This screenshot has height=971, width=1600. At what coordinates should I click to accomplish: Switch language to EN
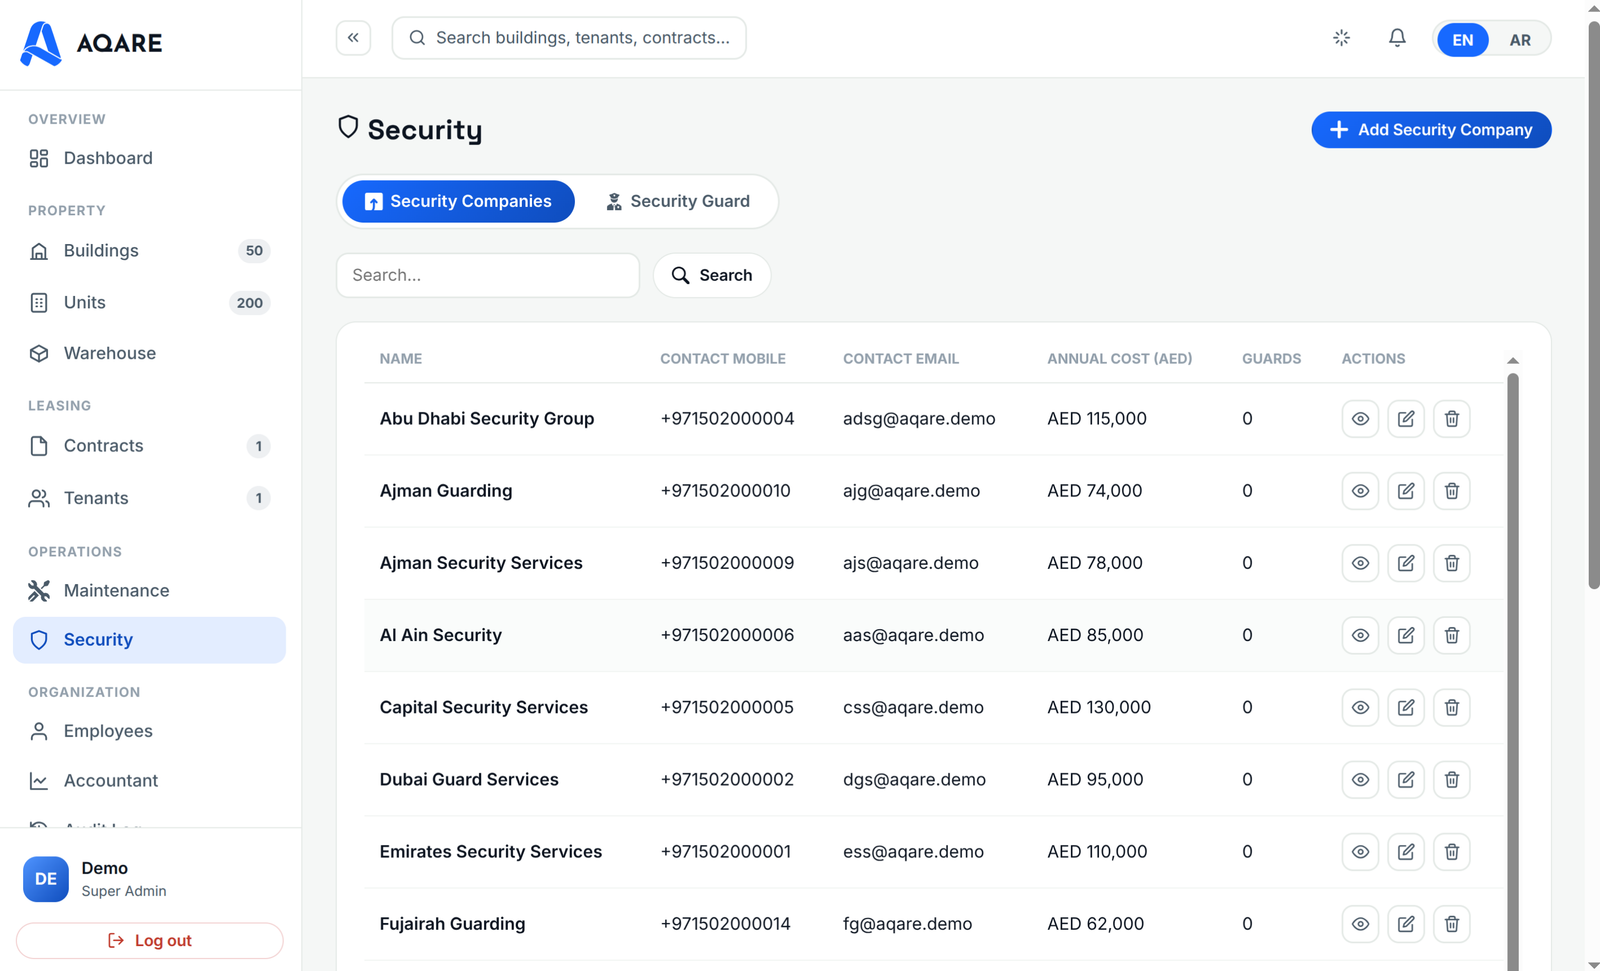[1462, 40]
